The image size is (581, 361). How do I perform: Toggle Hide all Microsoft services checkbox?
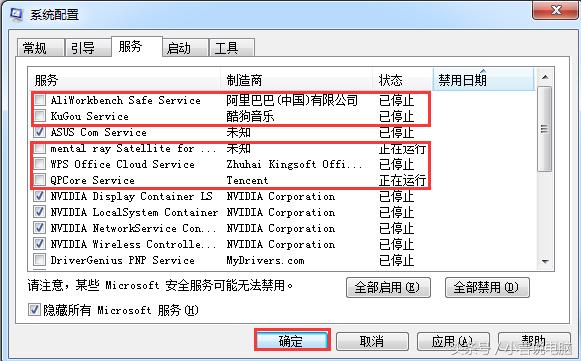(34, 309)
